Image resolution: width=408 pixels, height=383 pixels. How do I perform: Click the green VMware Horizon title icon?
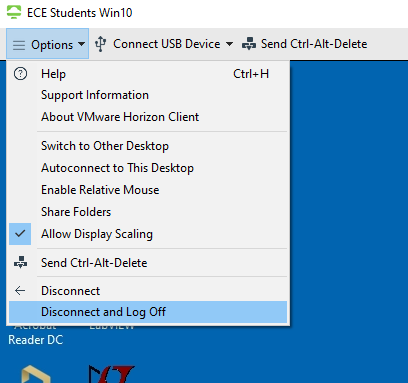point(14,12)
